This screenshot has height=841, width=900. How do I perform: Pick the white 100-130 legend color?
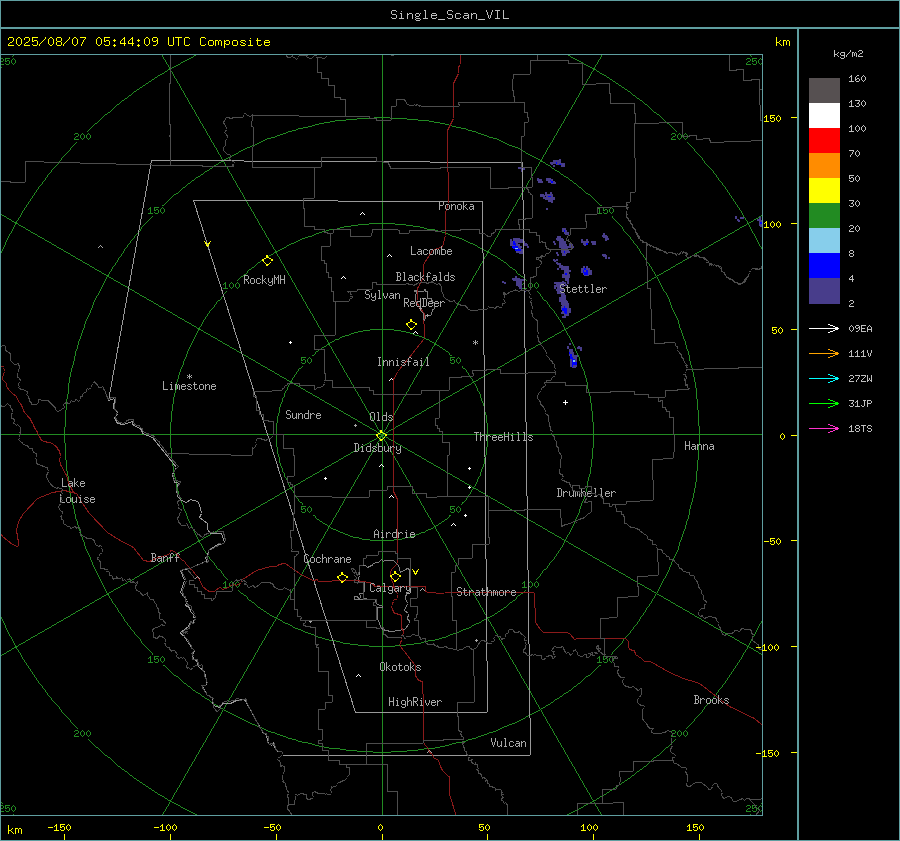824,115
